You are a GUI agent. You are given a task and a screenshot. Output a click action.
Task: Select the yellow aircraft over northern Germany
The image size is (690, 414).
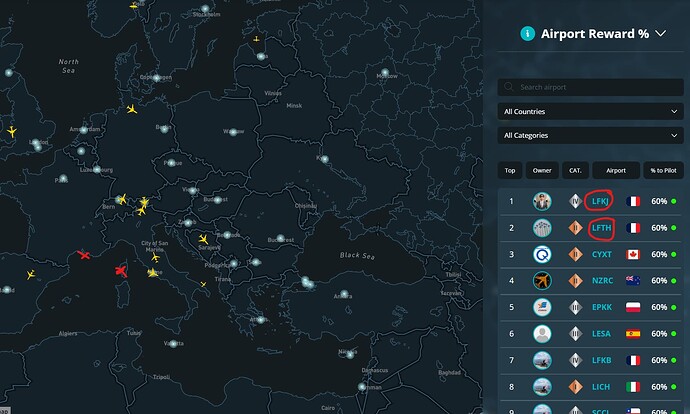point(130,109)
